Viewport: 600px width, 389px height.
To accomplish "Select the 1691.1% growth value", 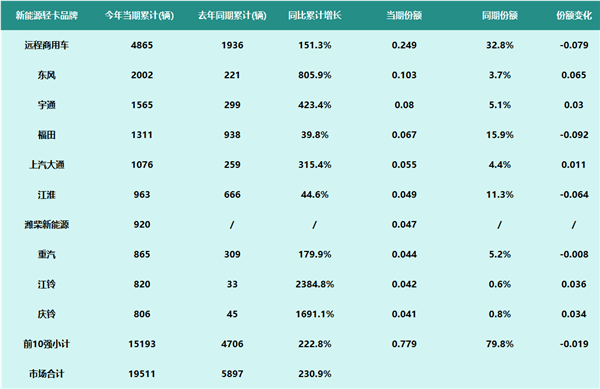I will [315, 314].
